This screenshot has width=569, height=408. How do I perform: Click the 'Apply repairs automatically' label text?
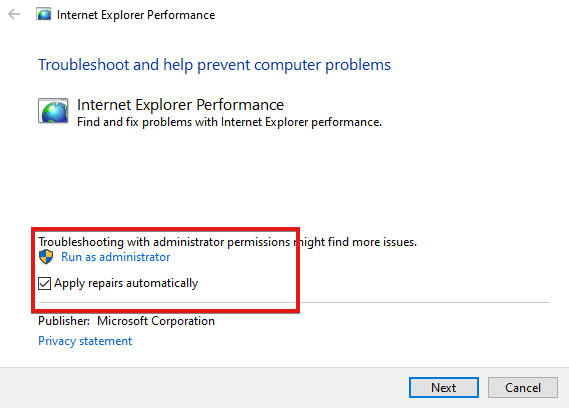coord(126,283)
